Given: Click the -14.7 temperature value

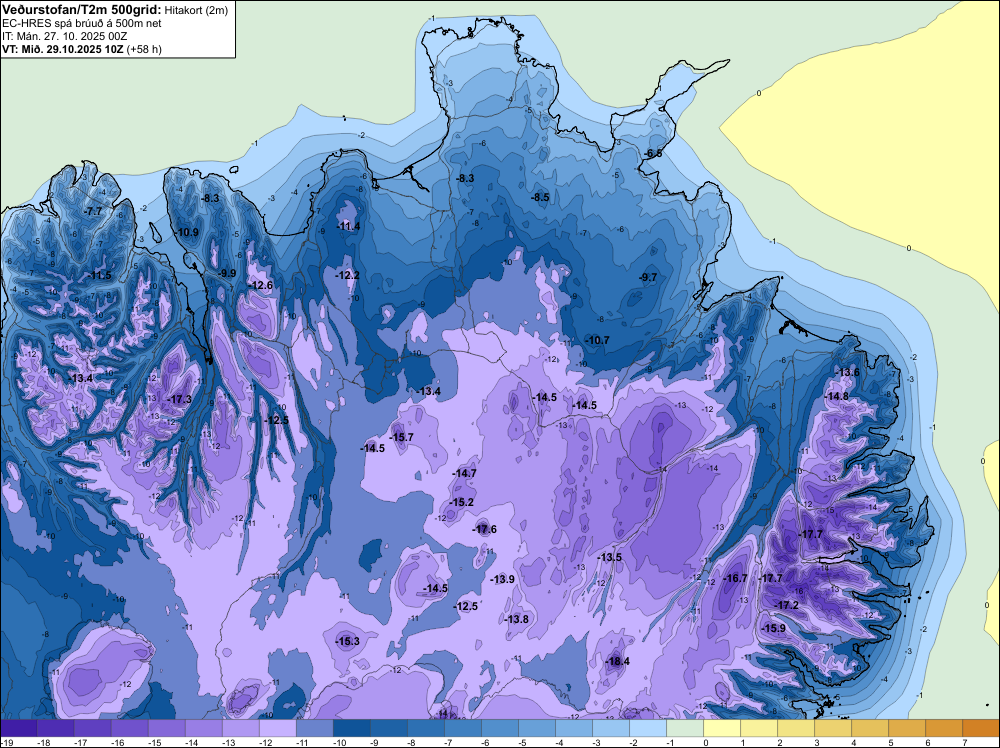Looking at the screenshot, I should 464,473.
